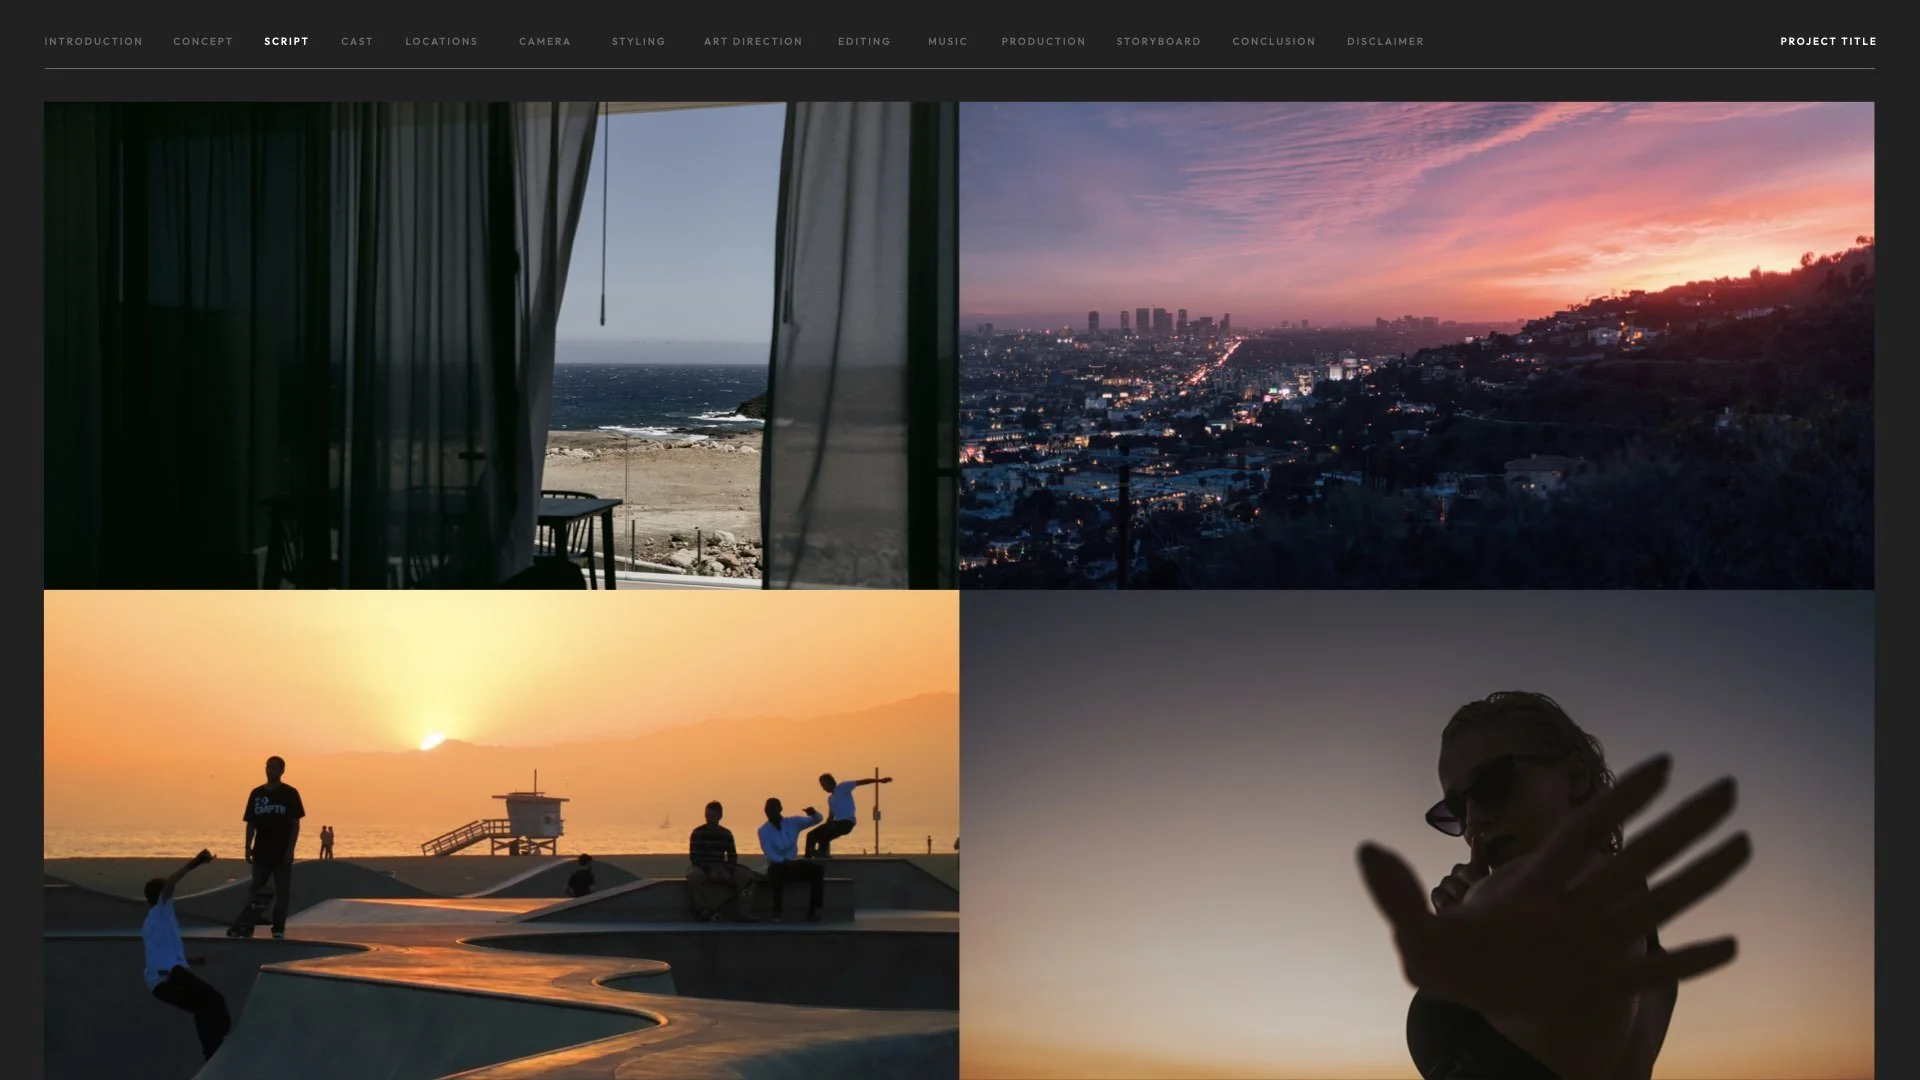Image resolution: width=1920 pixels, height=1080 pixels.
Task: Open the Styling tab
Action: click(x=638, y=41)
